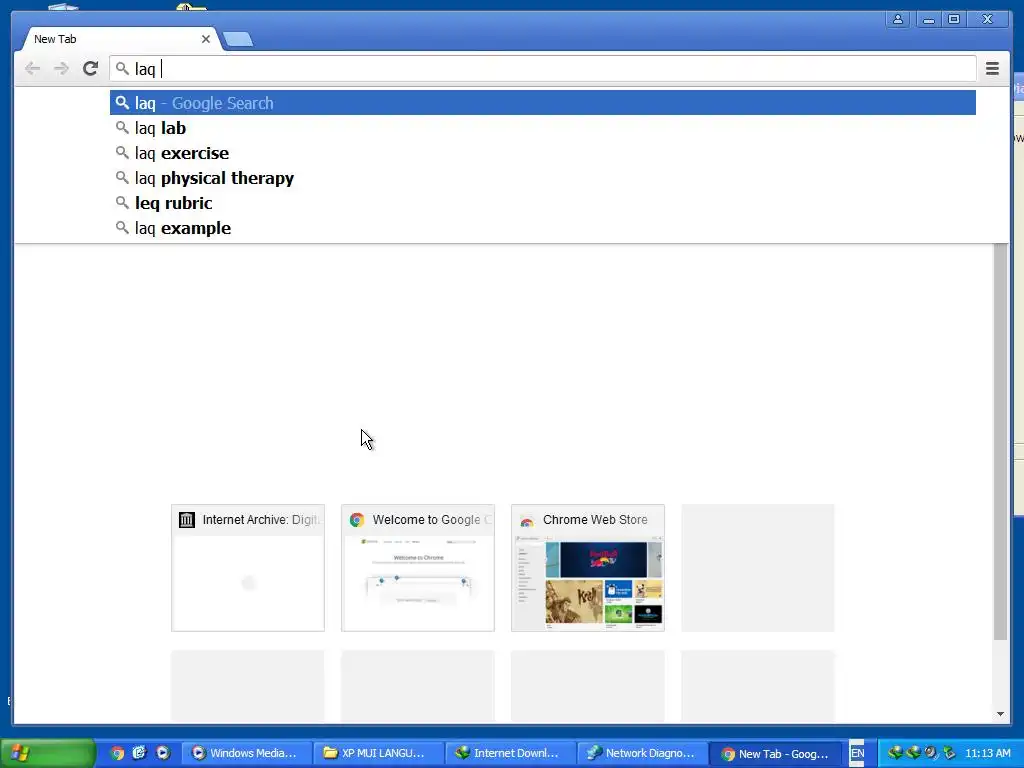This screenshot has height=768, width=1024.
Task: Click the scrollbar down arrow
Action: tap(1000, 714)
